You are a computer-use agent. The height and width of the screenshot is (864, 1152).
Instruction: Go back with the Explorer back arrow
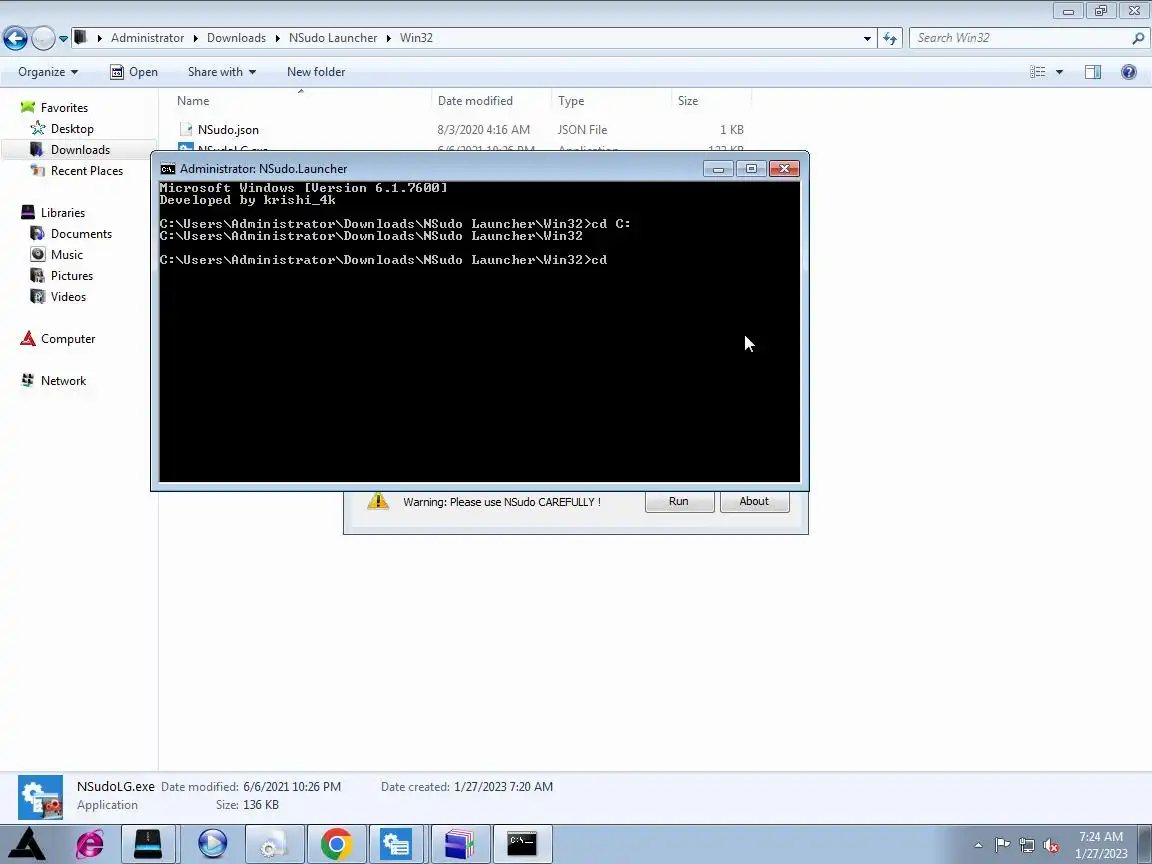click(15, 38)
